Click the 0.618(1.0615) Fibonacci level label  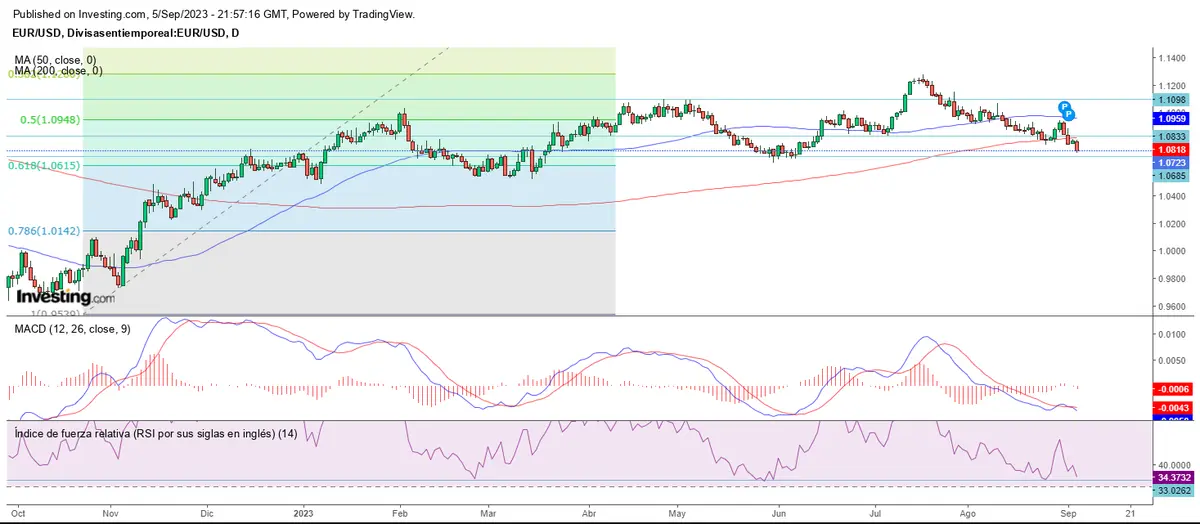(x=44, y=165)
